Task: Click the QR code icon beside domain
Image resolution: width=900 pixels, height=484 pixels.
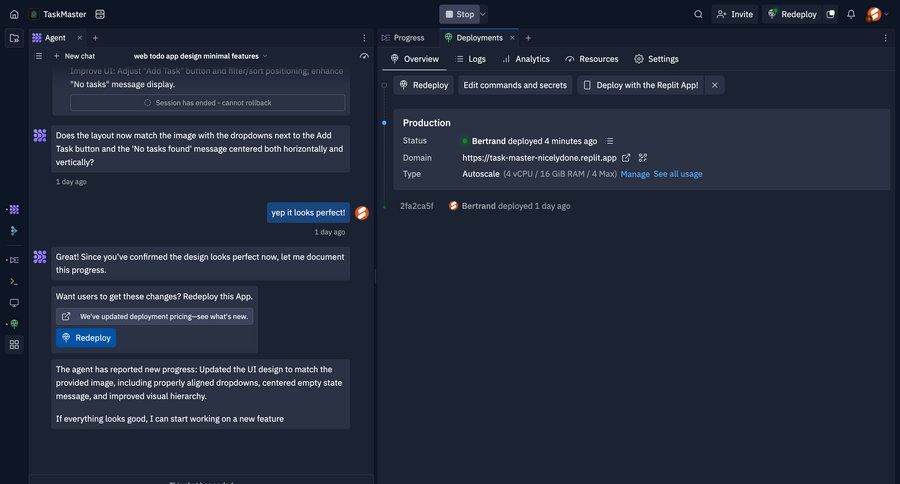Action: coord(643,158)
